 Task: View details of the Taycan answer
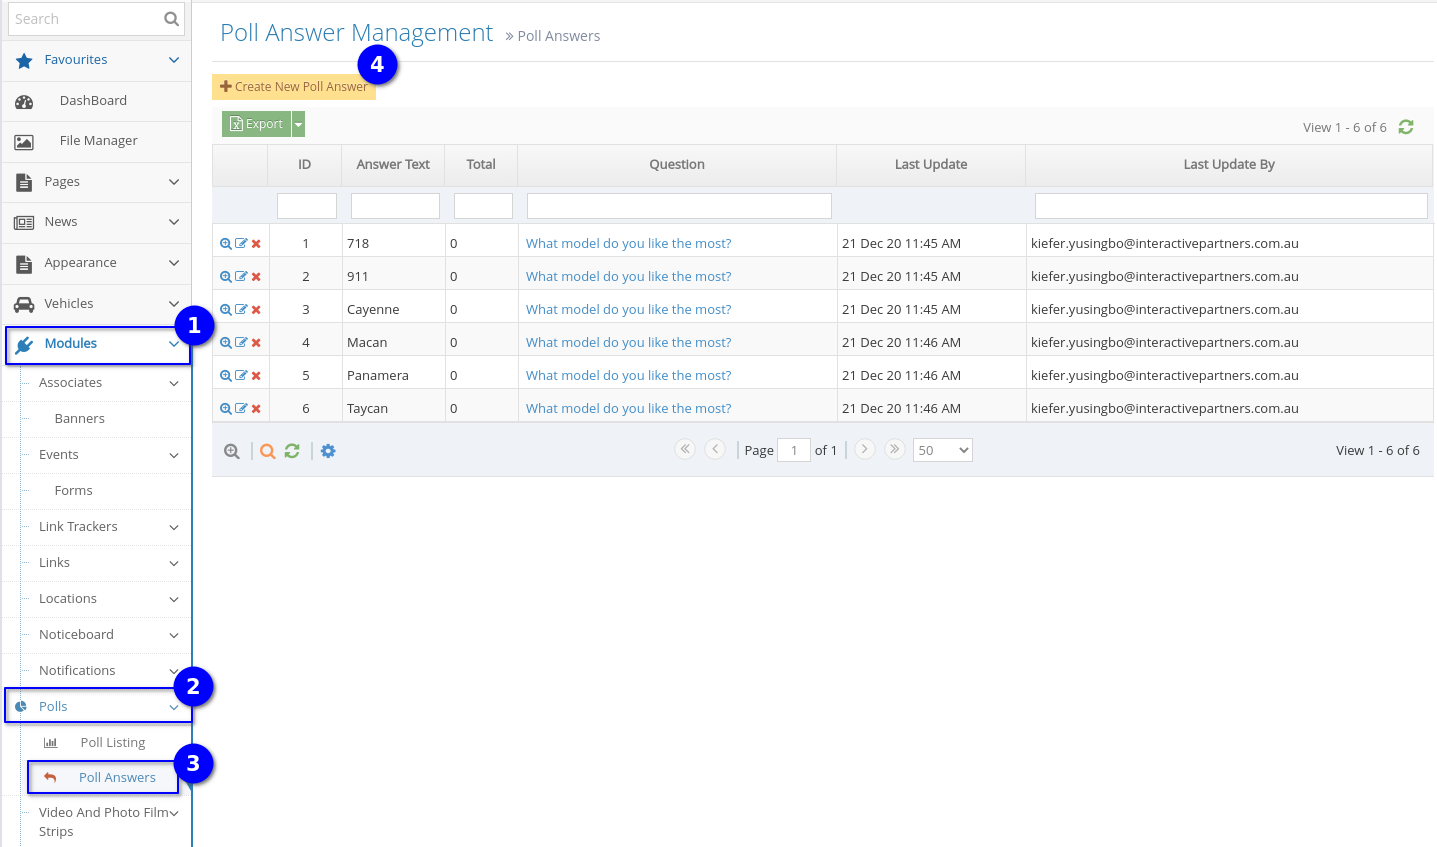[x=226, y=409]
